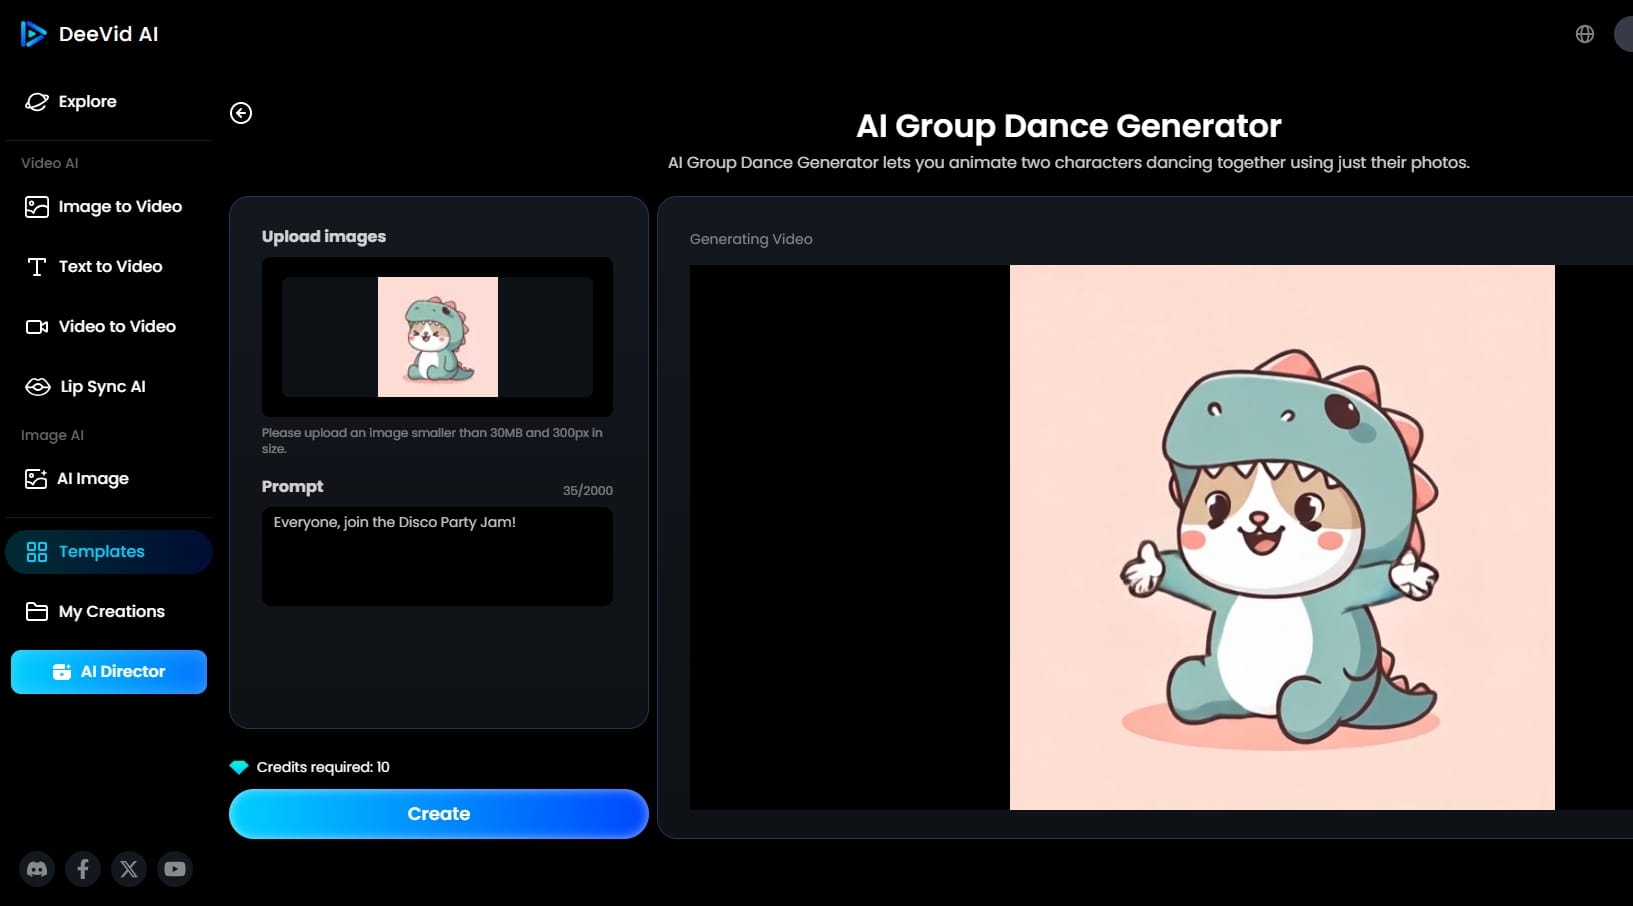Open My Creations folder
The width and height of the screenshot is (1633, 906).
pyautogui.click(x=111, y=612)
